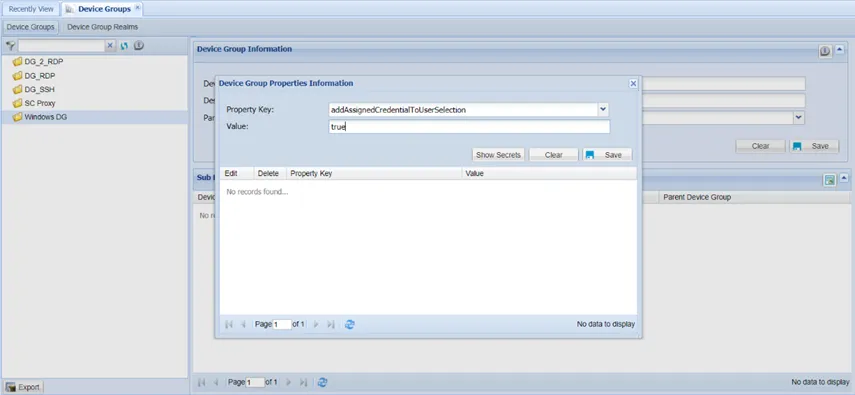855x395 pixels.
Task: Go to last page in bottom Sub Device Groups pager
Action: (x=304, y=382)
